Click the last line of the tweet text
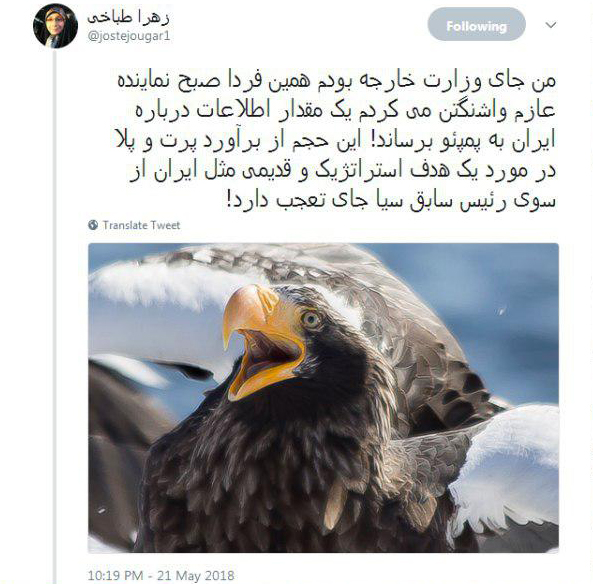593x584 pixels. click(x=391, y=200)
